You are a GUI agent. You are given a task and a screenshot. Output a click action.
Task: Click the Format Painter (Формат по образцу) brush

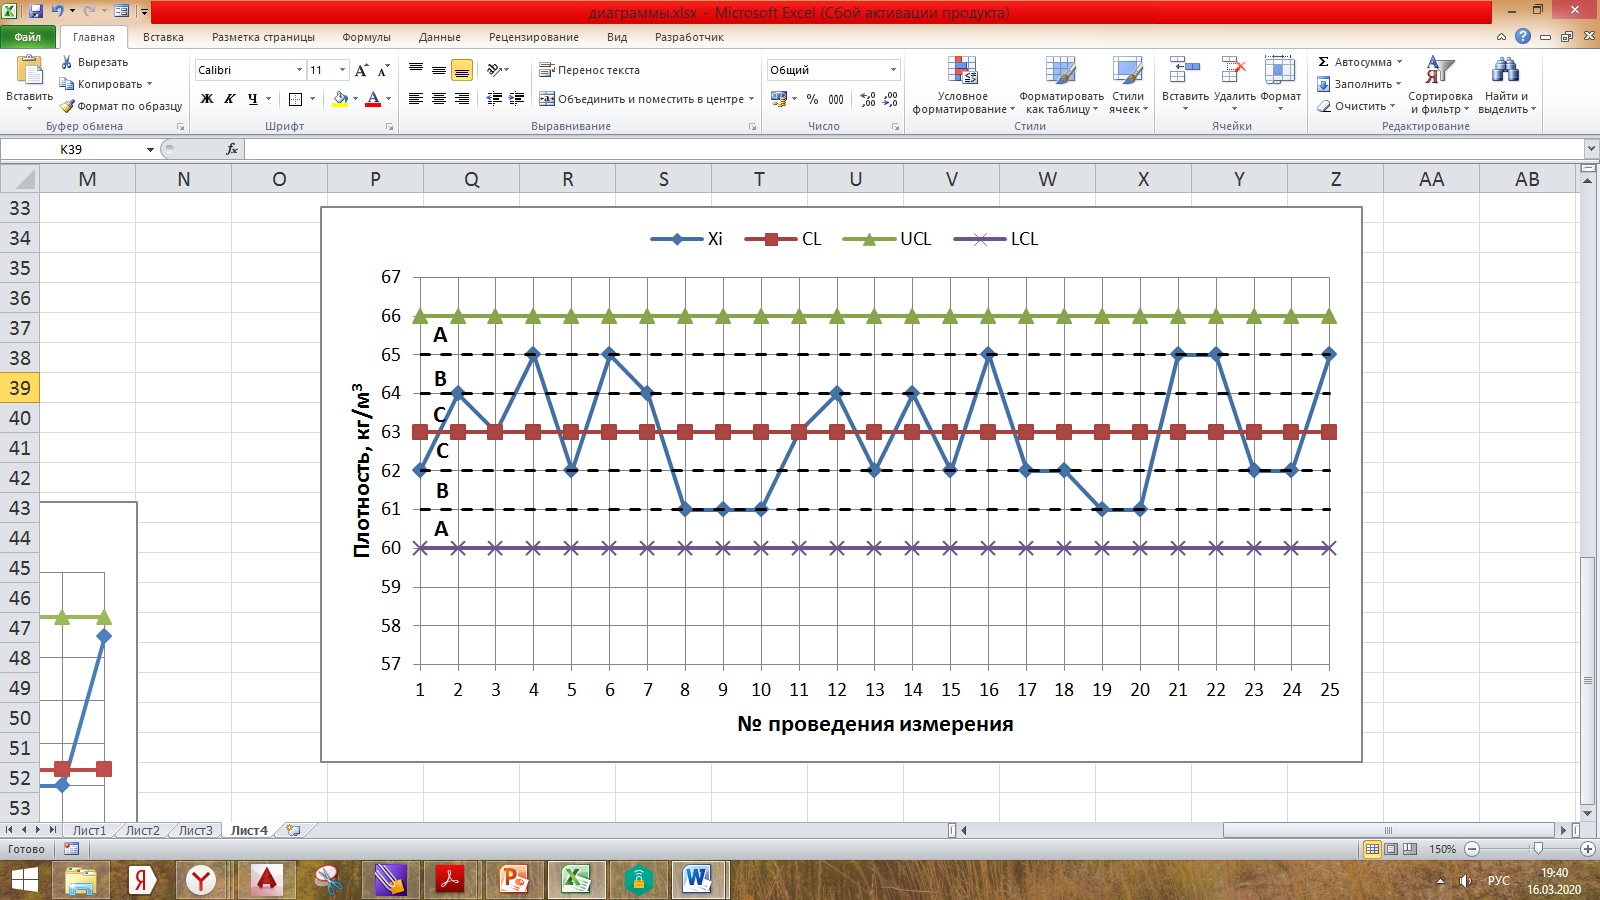pyautogui.click(x=67, y=106)
